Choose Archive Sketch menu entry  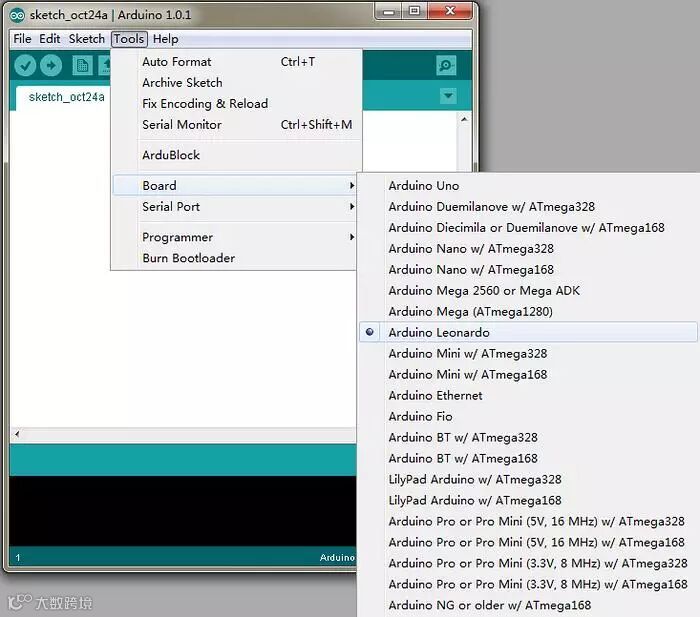237,83
